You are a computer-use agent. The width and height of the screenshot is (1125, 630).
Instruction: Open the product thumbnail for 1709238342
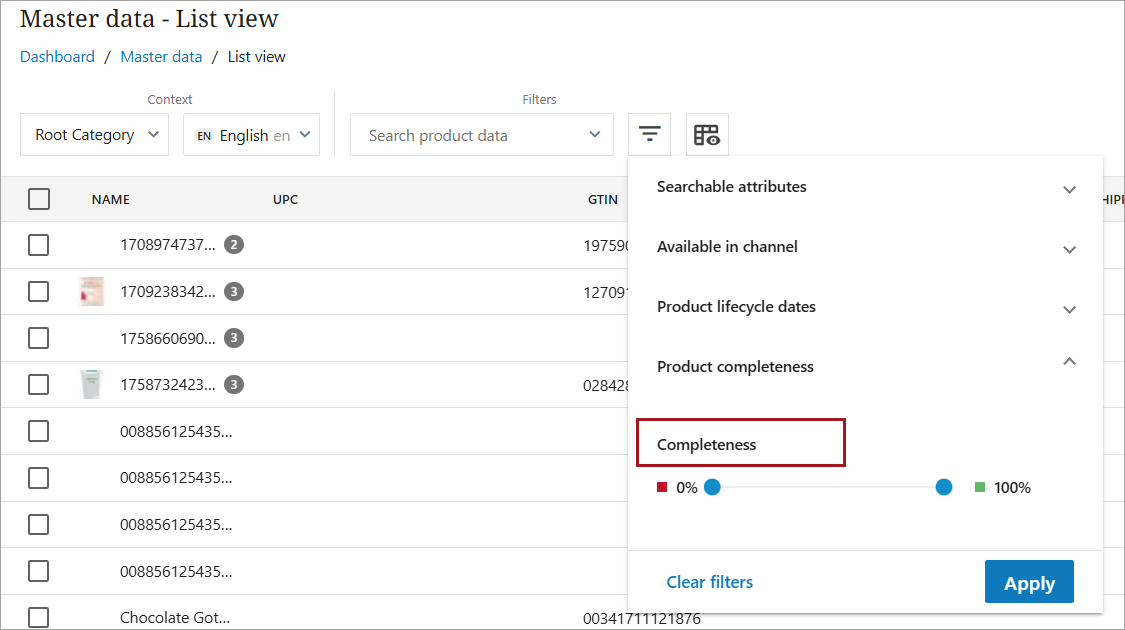(x=92, y=292)
